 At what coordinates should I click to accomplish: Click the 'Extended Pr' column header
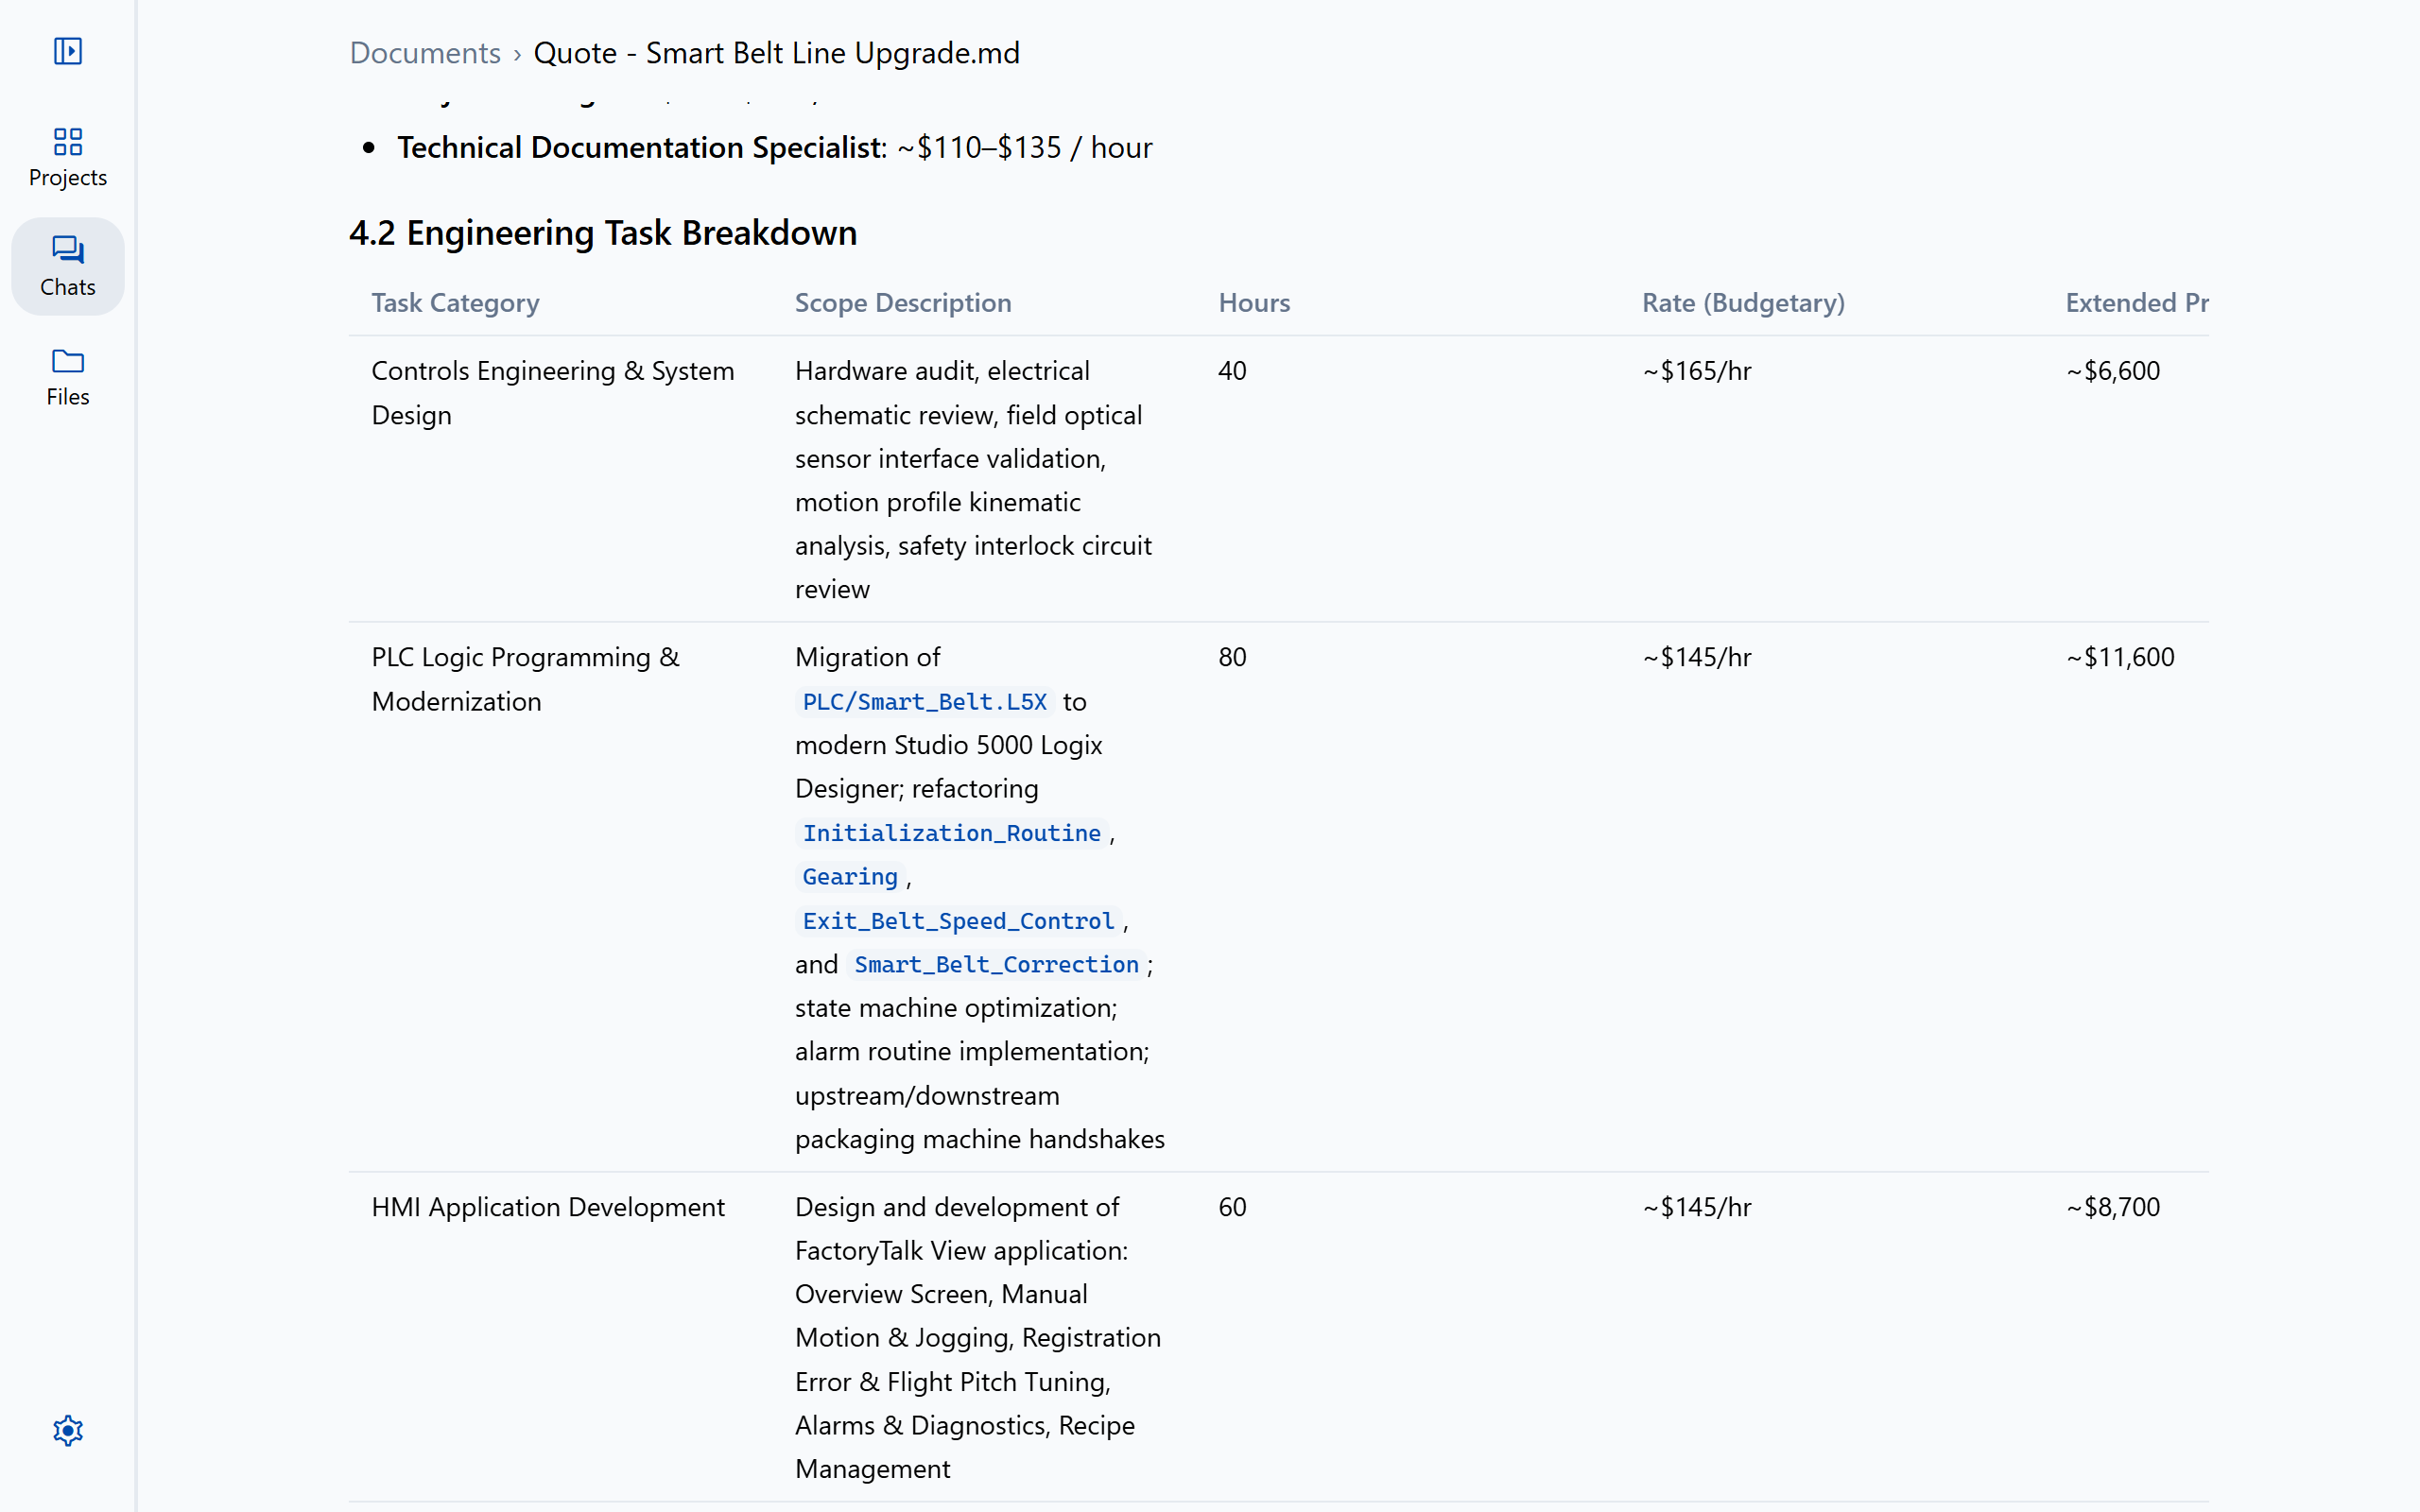pyautogui.click(x=2137, y=303)
